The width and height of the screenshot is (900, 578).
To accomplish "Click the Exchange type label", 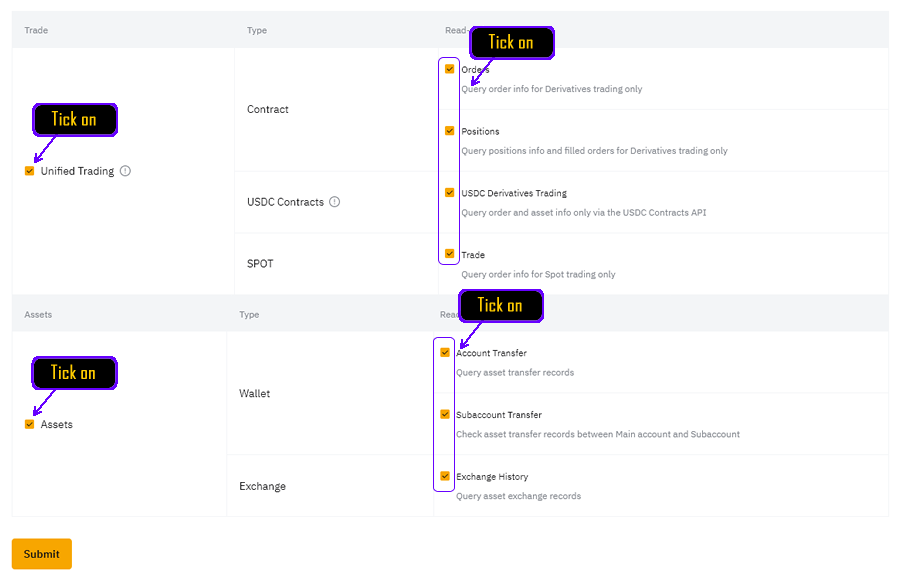I will click(262, 486).
